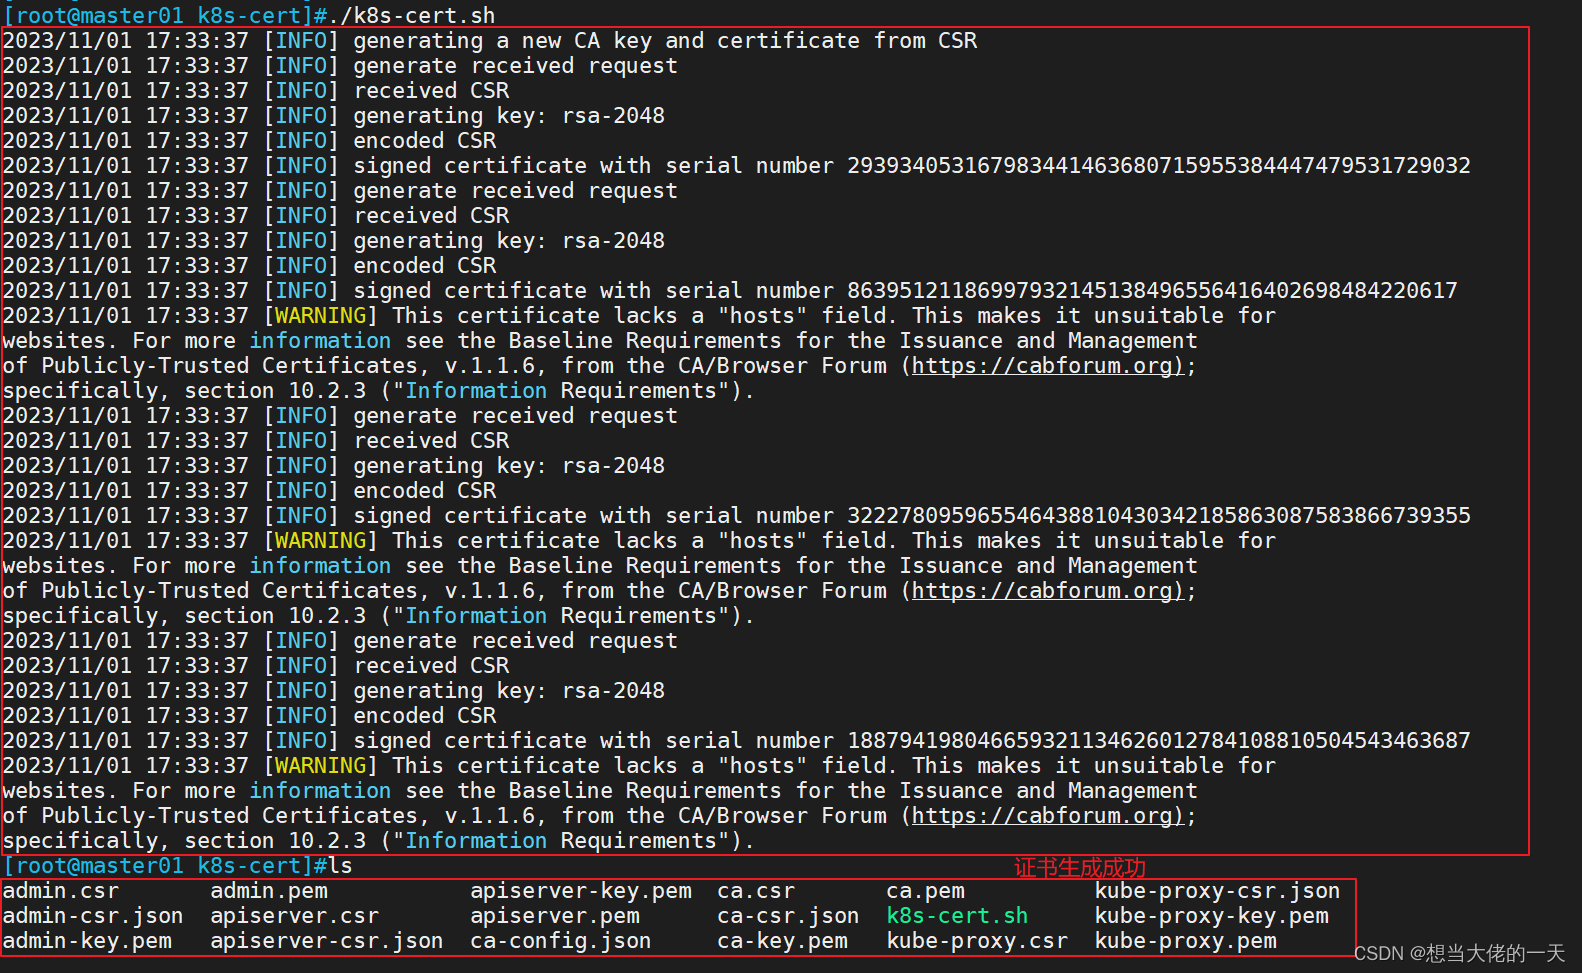Screen dimensions: 1582x973
Task: Select the admin.csr file name
Action: point(61,891)
